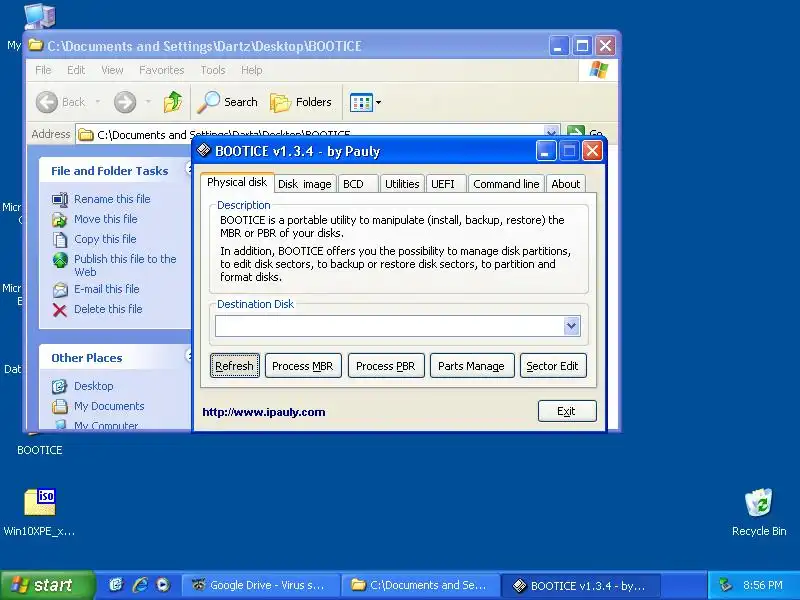Click Move this file
Image resolution: width=800 pixels, height=600 pixels.
point(106,219)
